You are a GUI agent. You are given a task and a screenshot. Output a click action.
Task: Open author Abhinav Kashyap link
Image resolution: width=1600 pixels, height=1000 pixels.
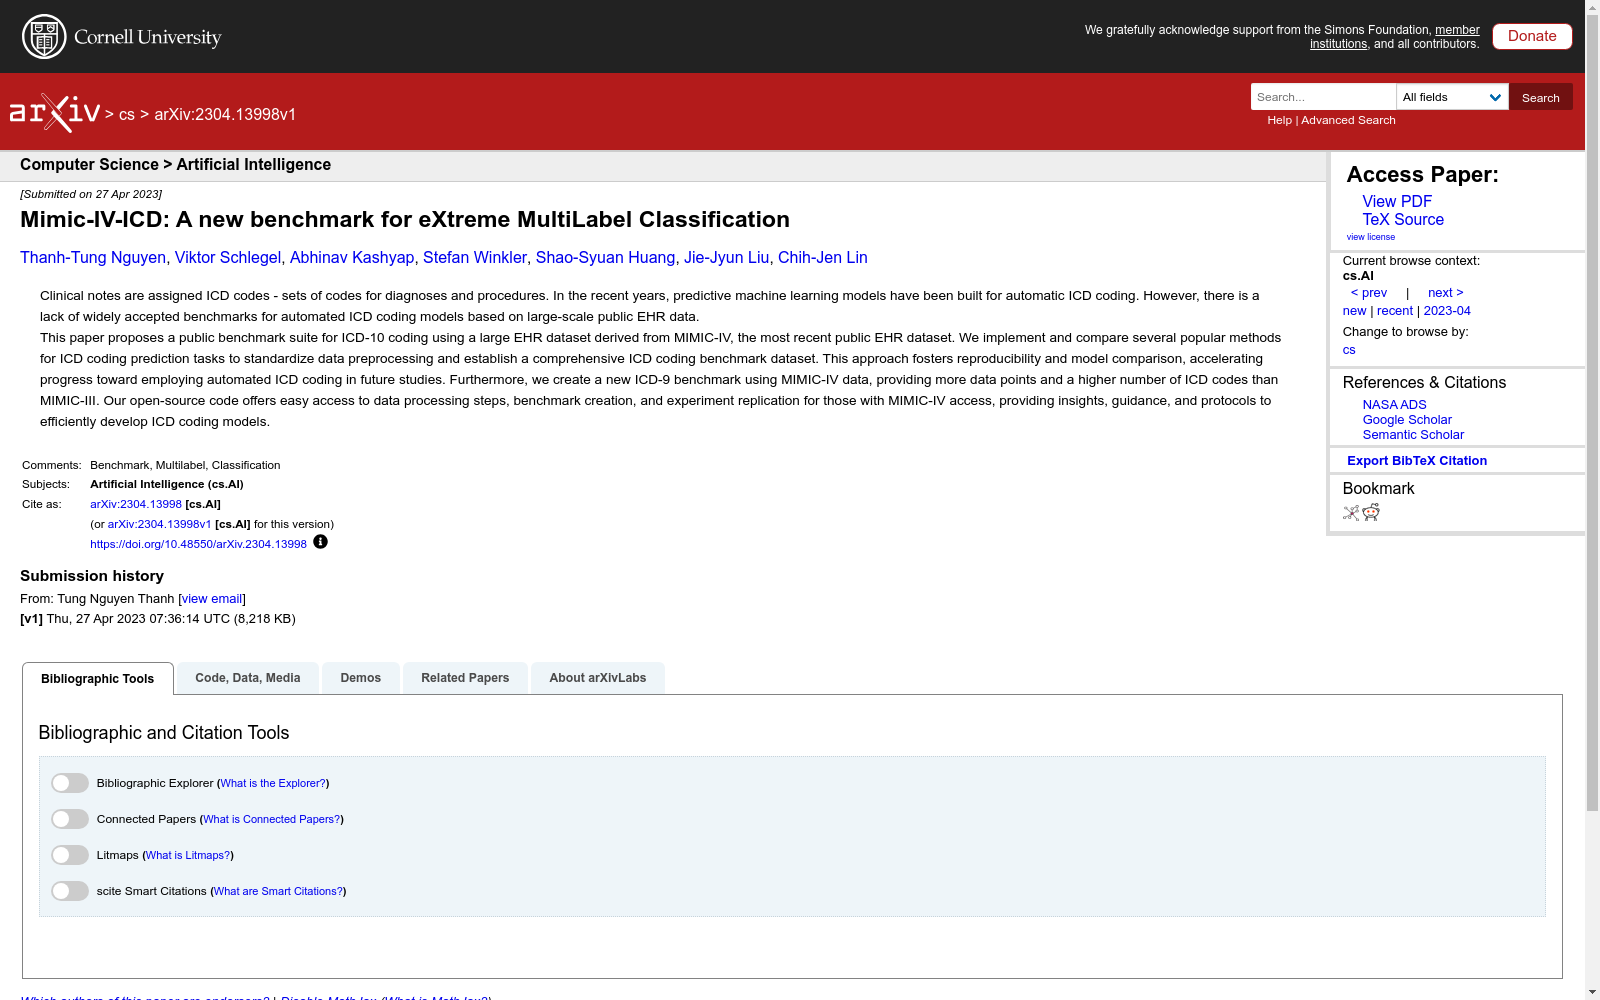click(352, 257)
